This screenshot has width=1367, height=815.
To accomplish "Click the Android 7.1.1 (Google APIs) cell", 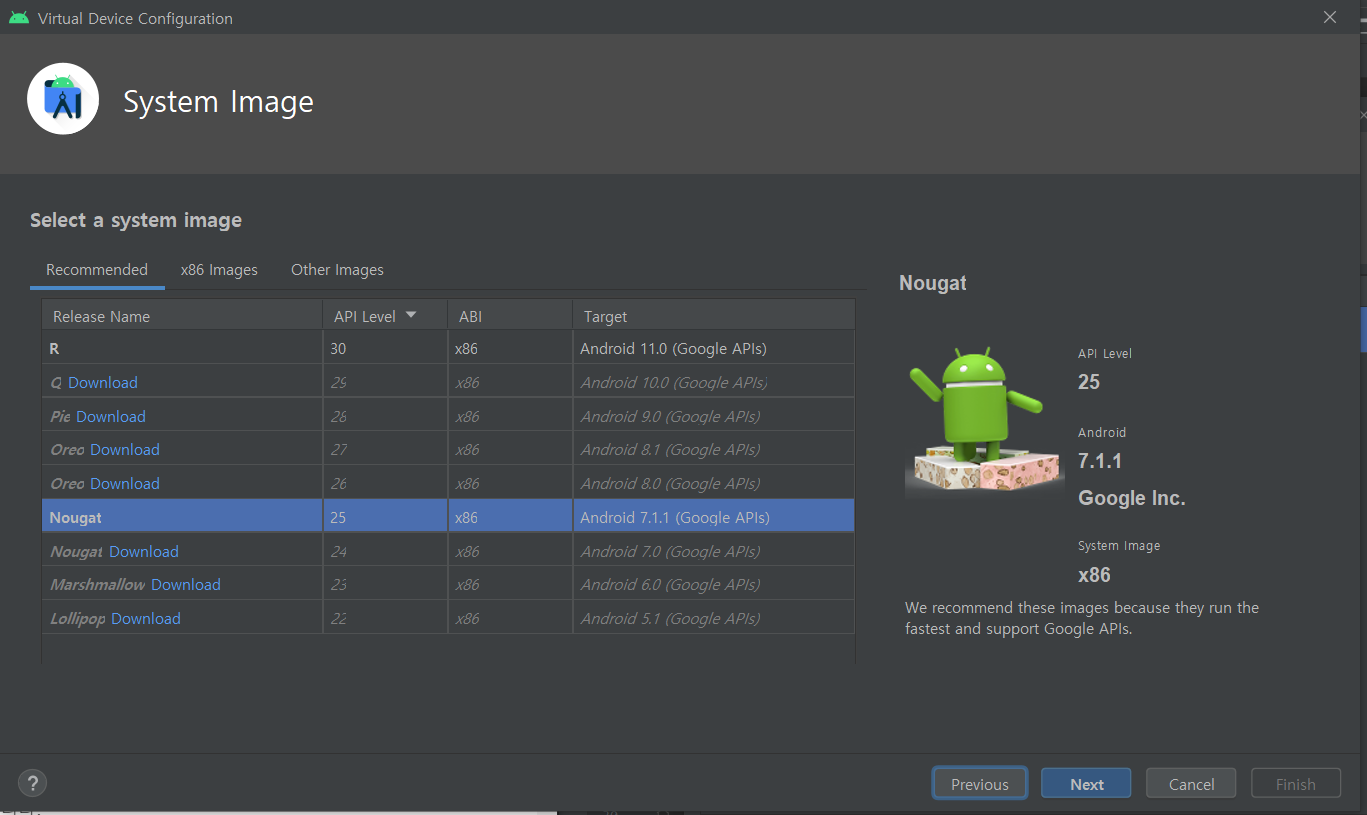I will click(x=714, y=517).
